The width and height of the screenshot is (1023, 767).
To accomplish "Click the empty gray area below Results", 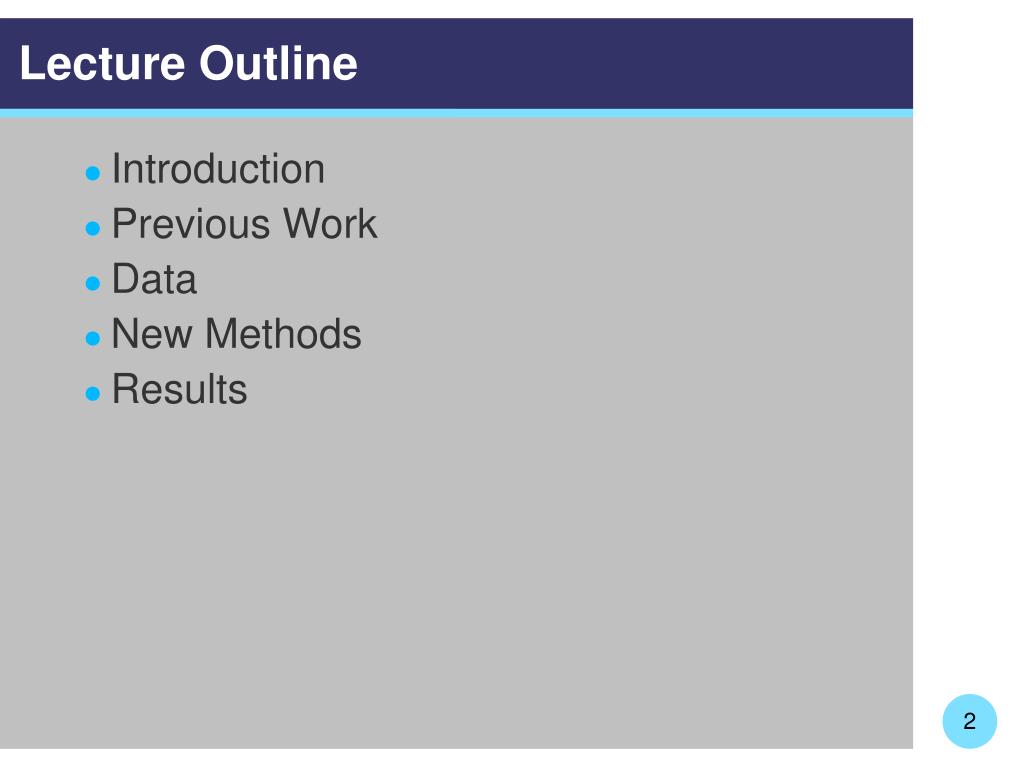I will tap(456, 574).
